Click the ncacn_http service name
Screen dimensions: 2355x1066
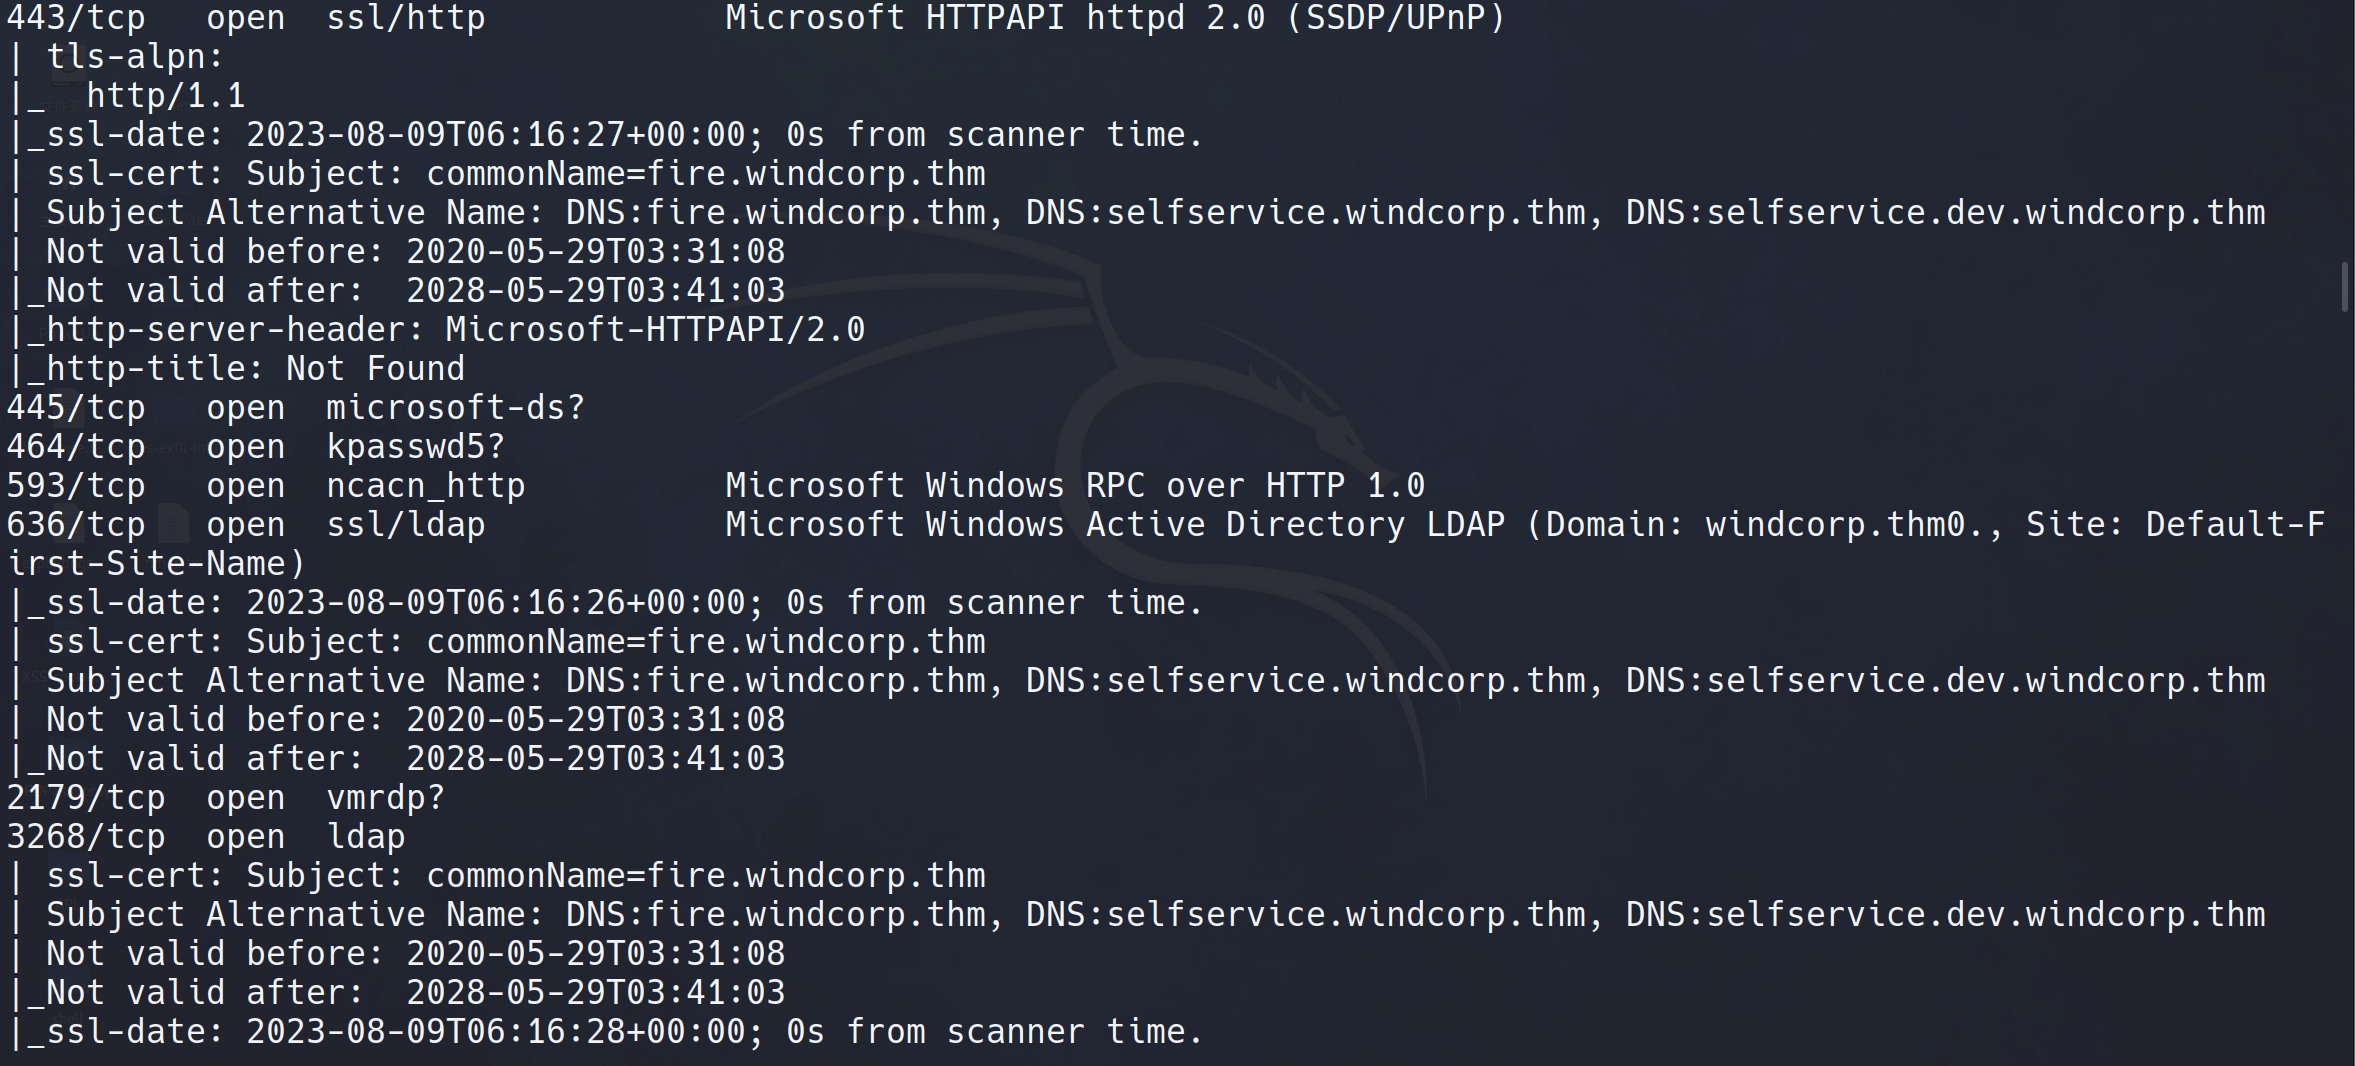[425, 486]
